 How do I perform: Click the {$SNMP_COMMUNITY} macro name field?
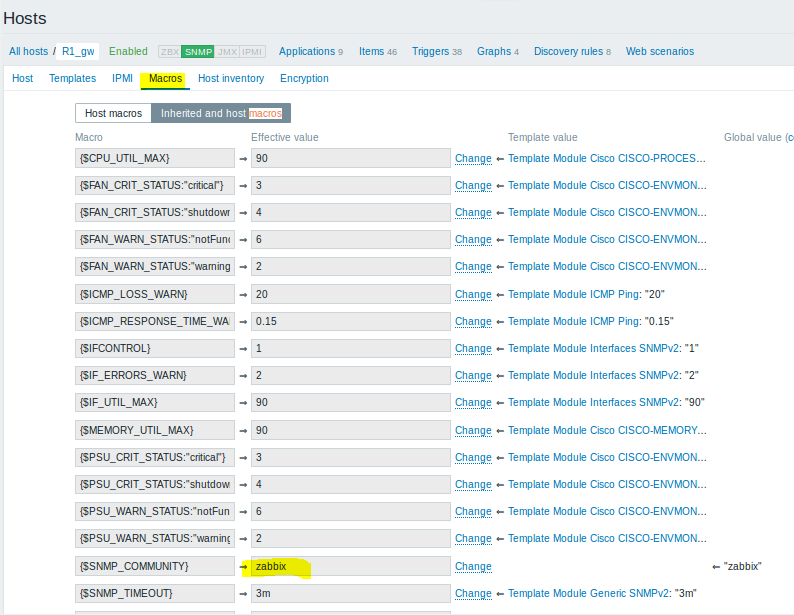(x=155, y=566)
